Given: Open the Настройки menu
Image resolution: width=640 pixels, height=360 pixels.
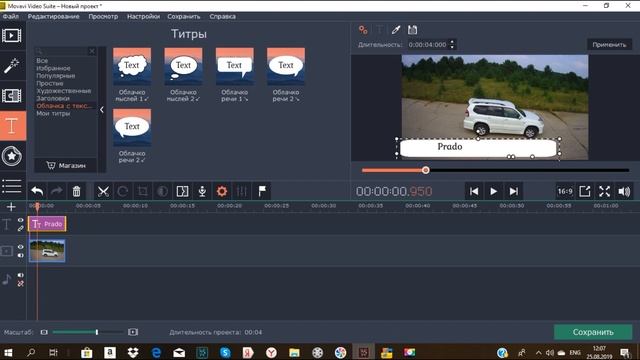Looking at the screenshot, I should (x=143, y=16).
